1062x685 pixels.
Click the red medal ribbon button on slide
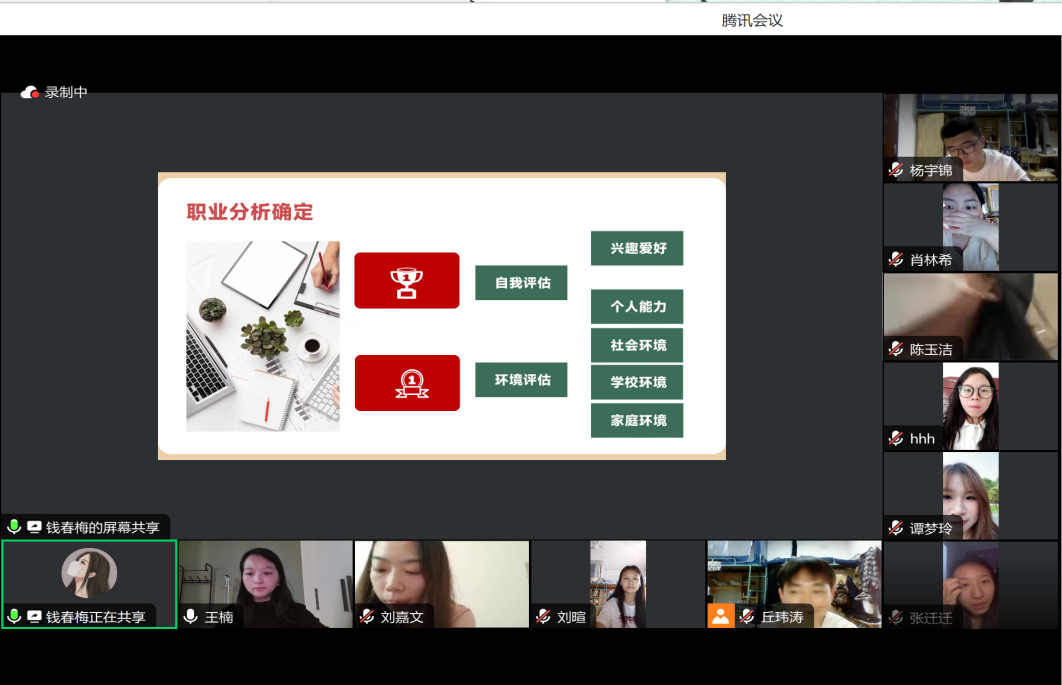(x=407, y=383)
